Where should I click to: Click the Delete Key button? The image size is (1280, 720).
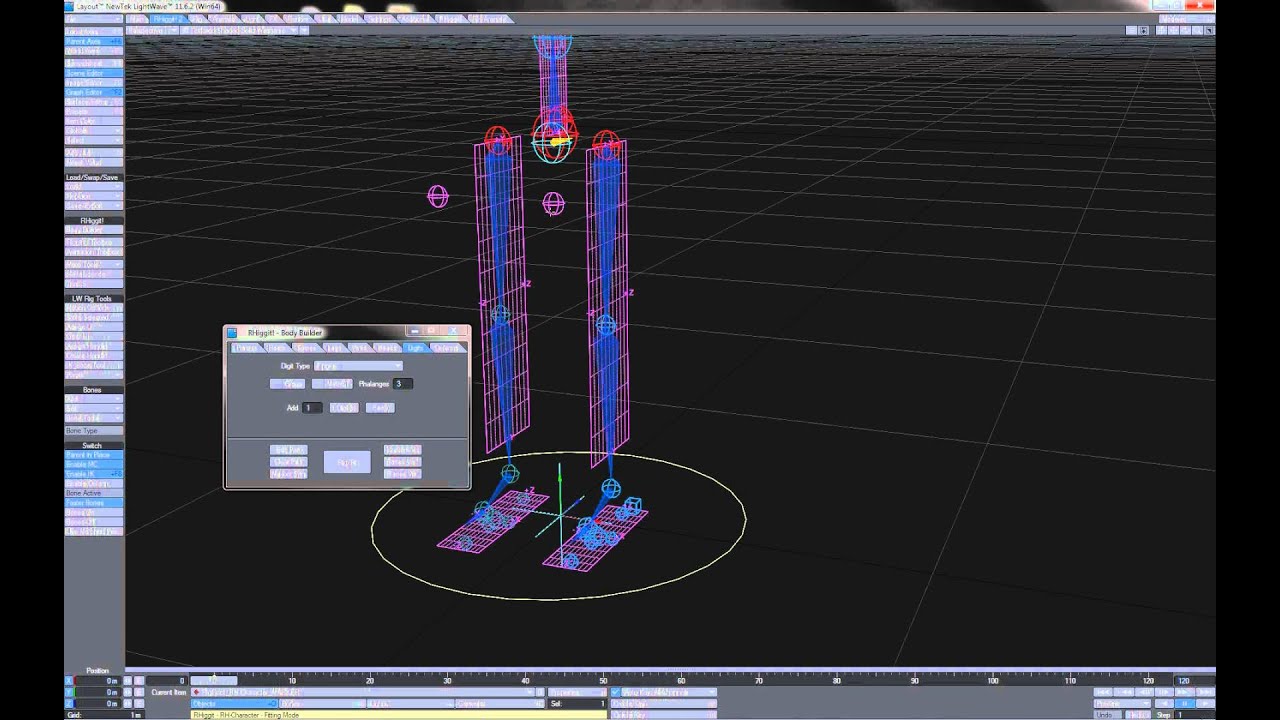(x=664, y=714)
